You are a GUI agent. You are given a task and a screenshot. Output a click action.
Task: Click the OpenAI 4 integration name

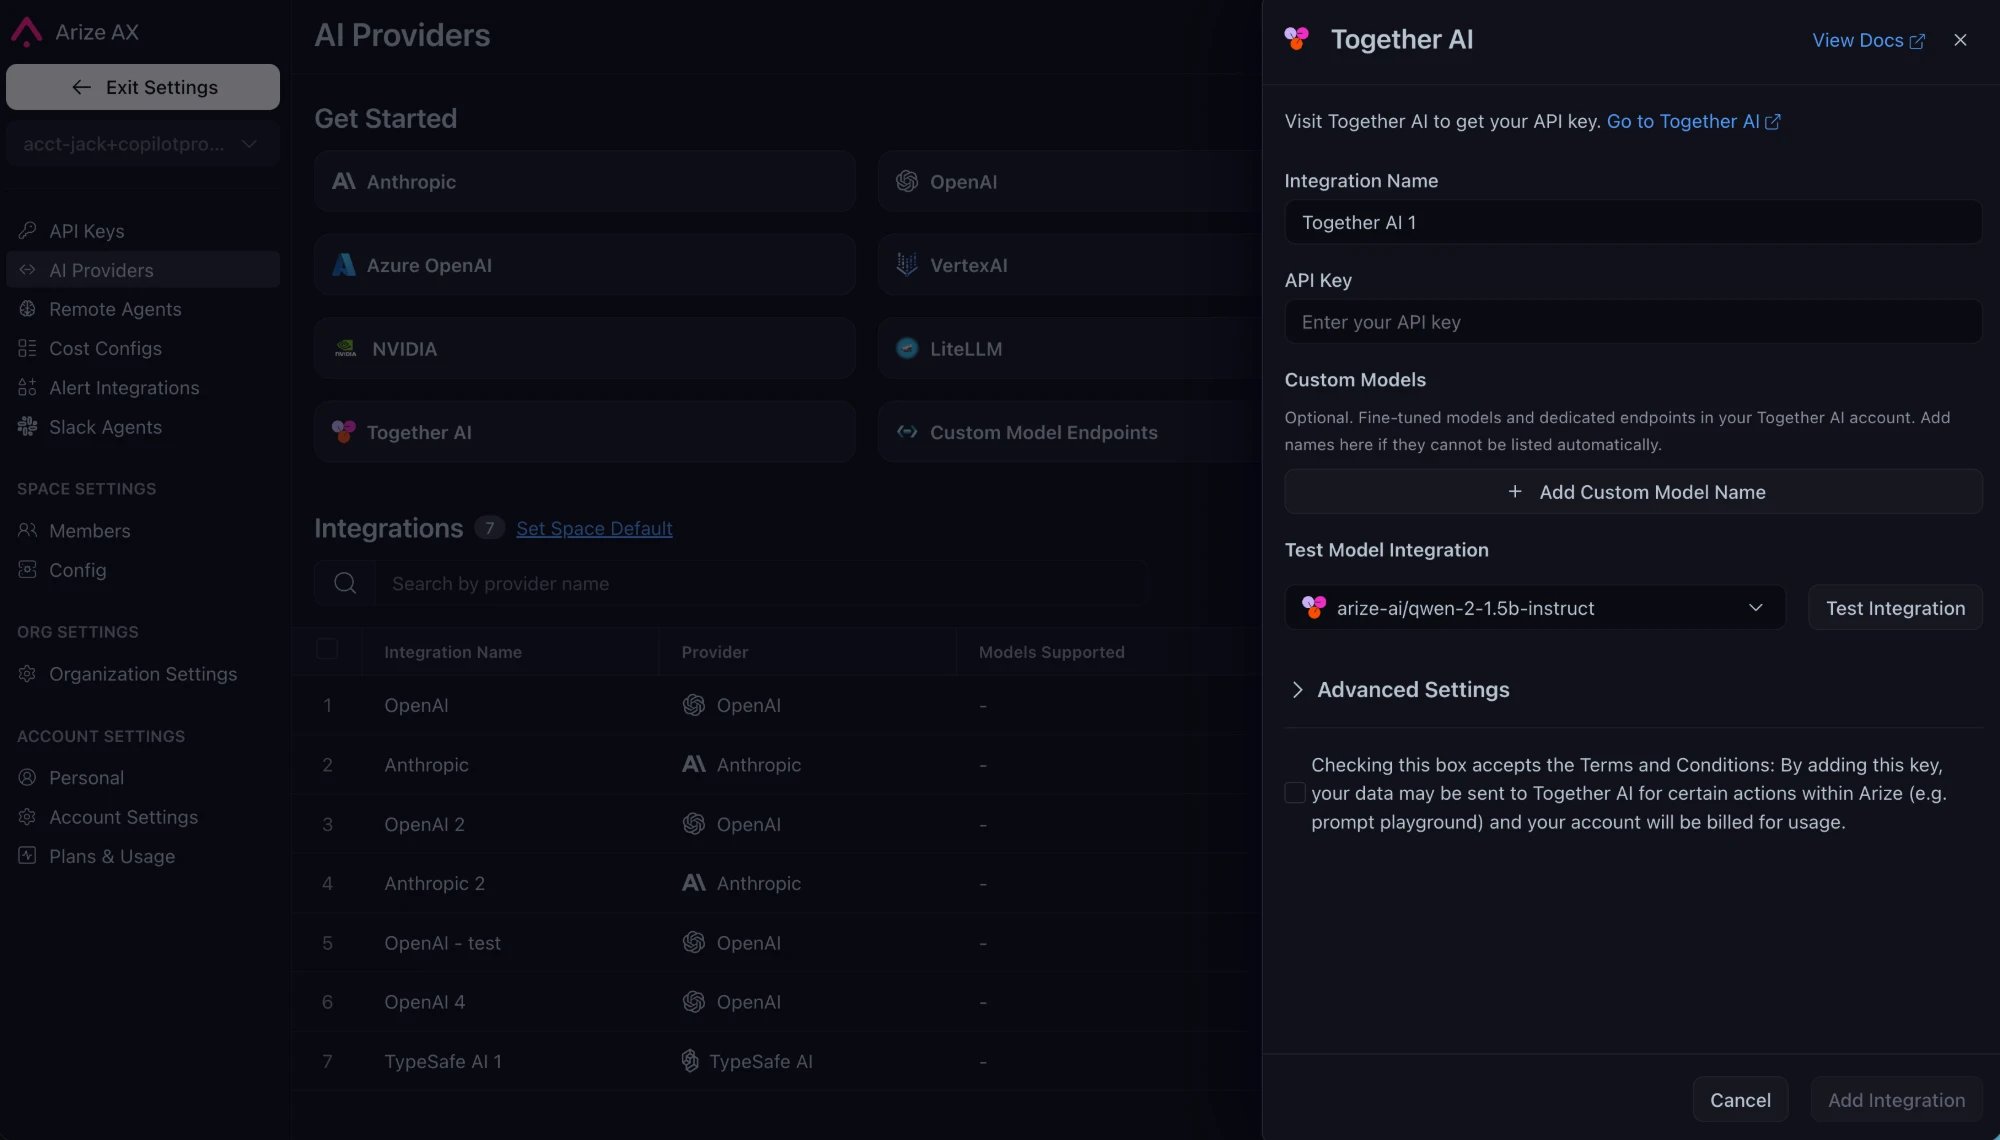point(424,1002)
